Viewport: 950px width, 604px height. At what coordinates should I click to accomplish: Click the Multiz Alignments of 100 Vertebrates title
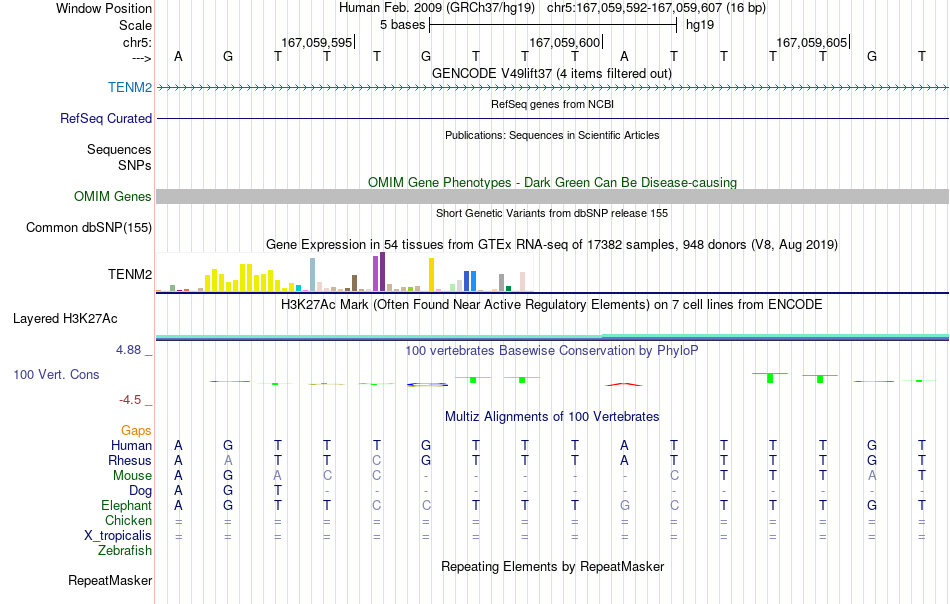pos(552,416)
